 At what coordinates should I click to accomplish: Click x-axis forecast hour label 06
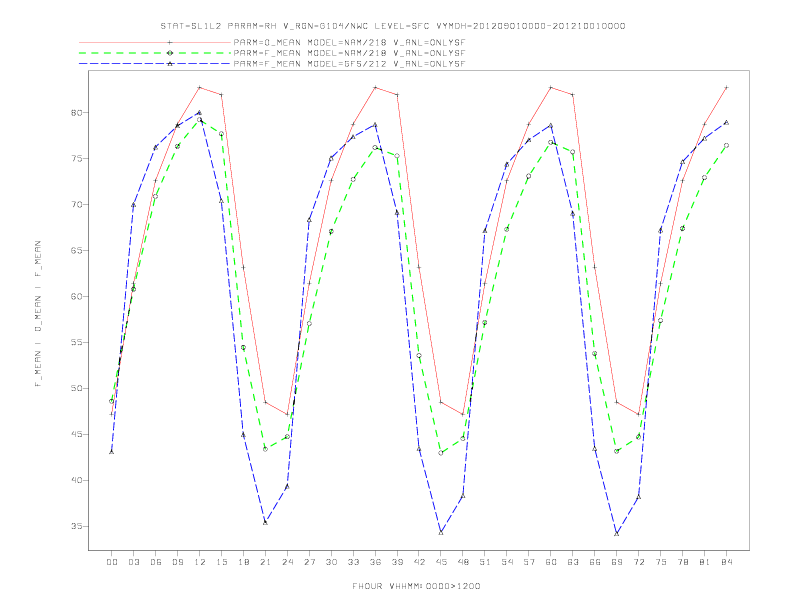click(x=156, y=562)
